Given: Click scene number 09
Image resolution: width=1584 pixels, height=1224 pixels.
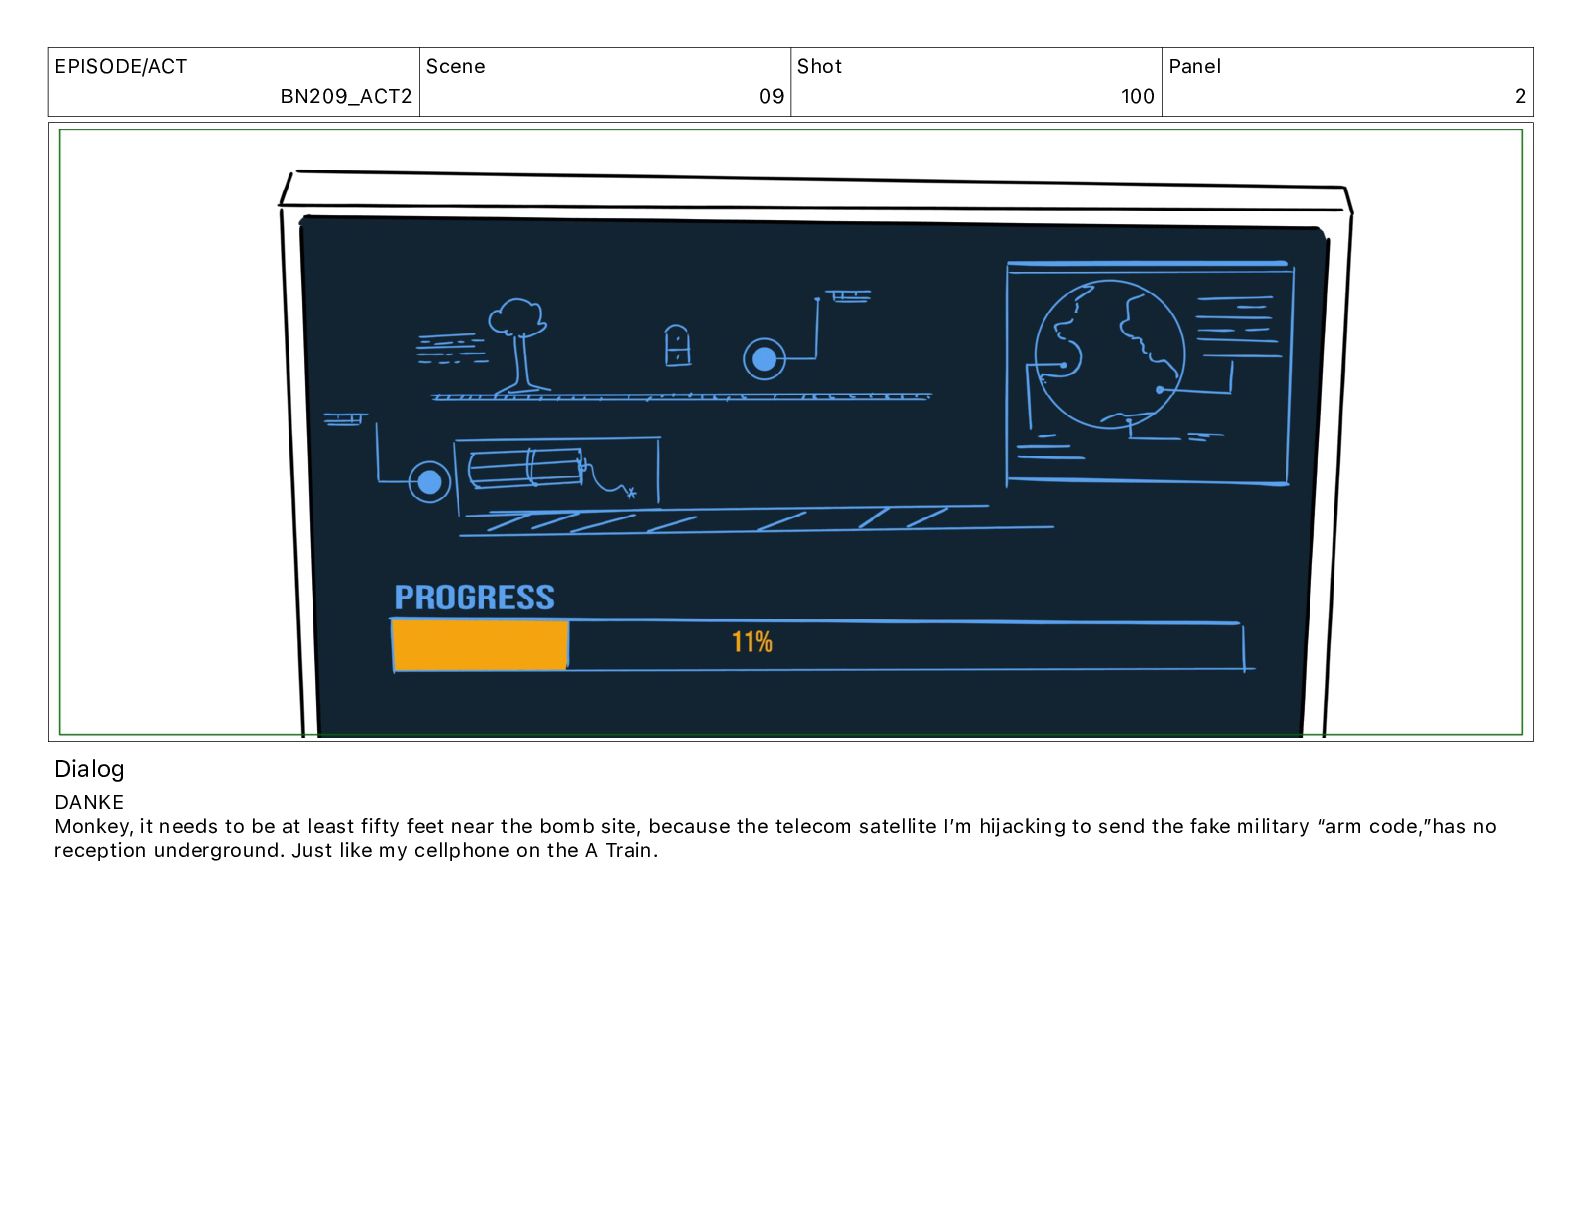Looking at the screenshot, I should (x=772, y=96).
